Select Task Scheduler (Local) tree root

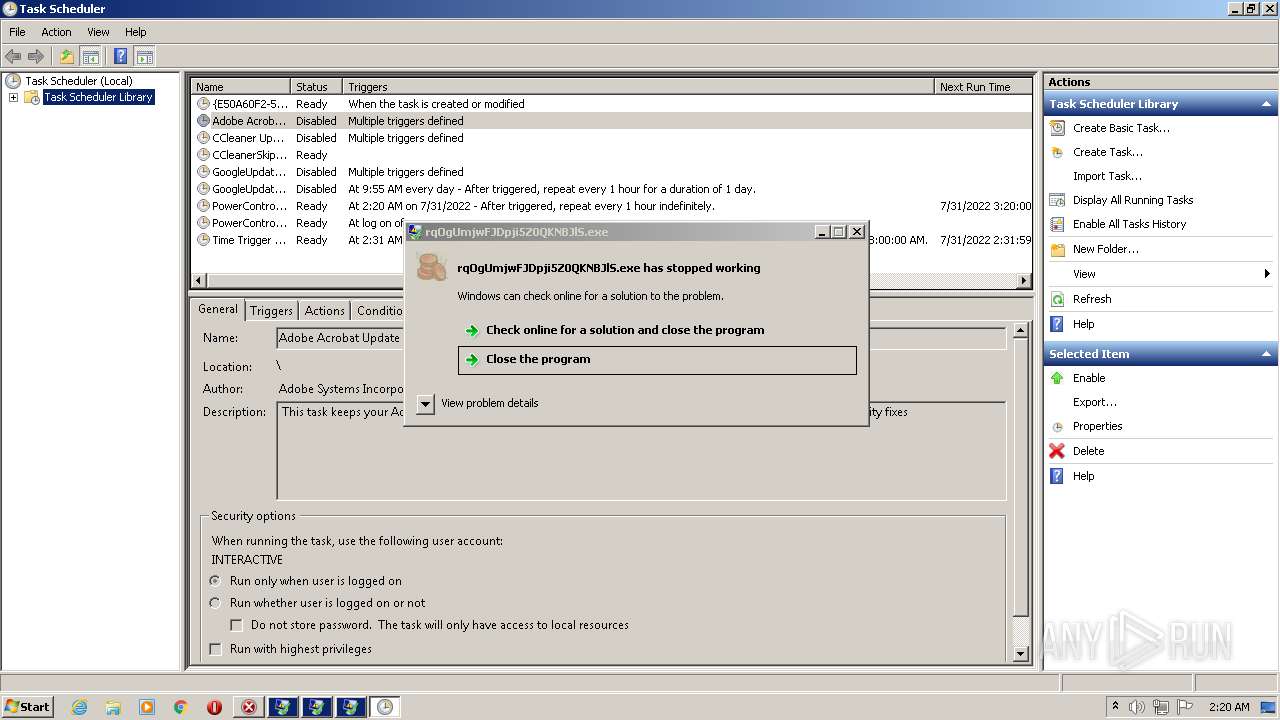click(78, 81)
